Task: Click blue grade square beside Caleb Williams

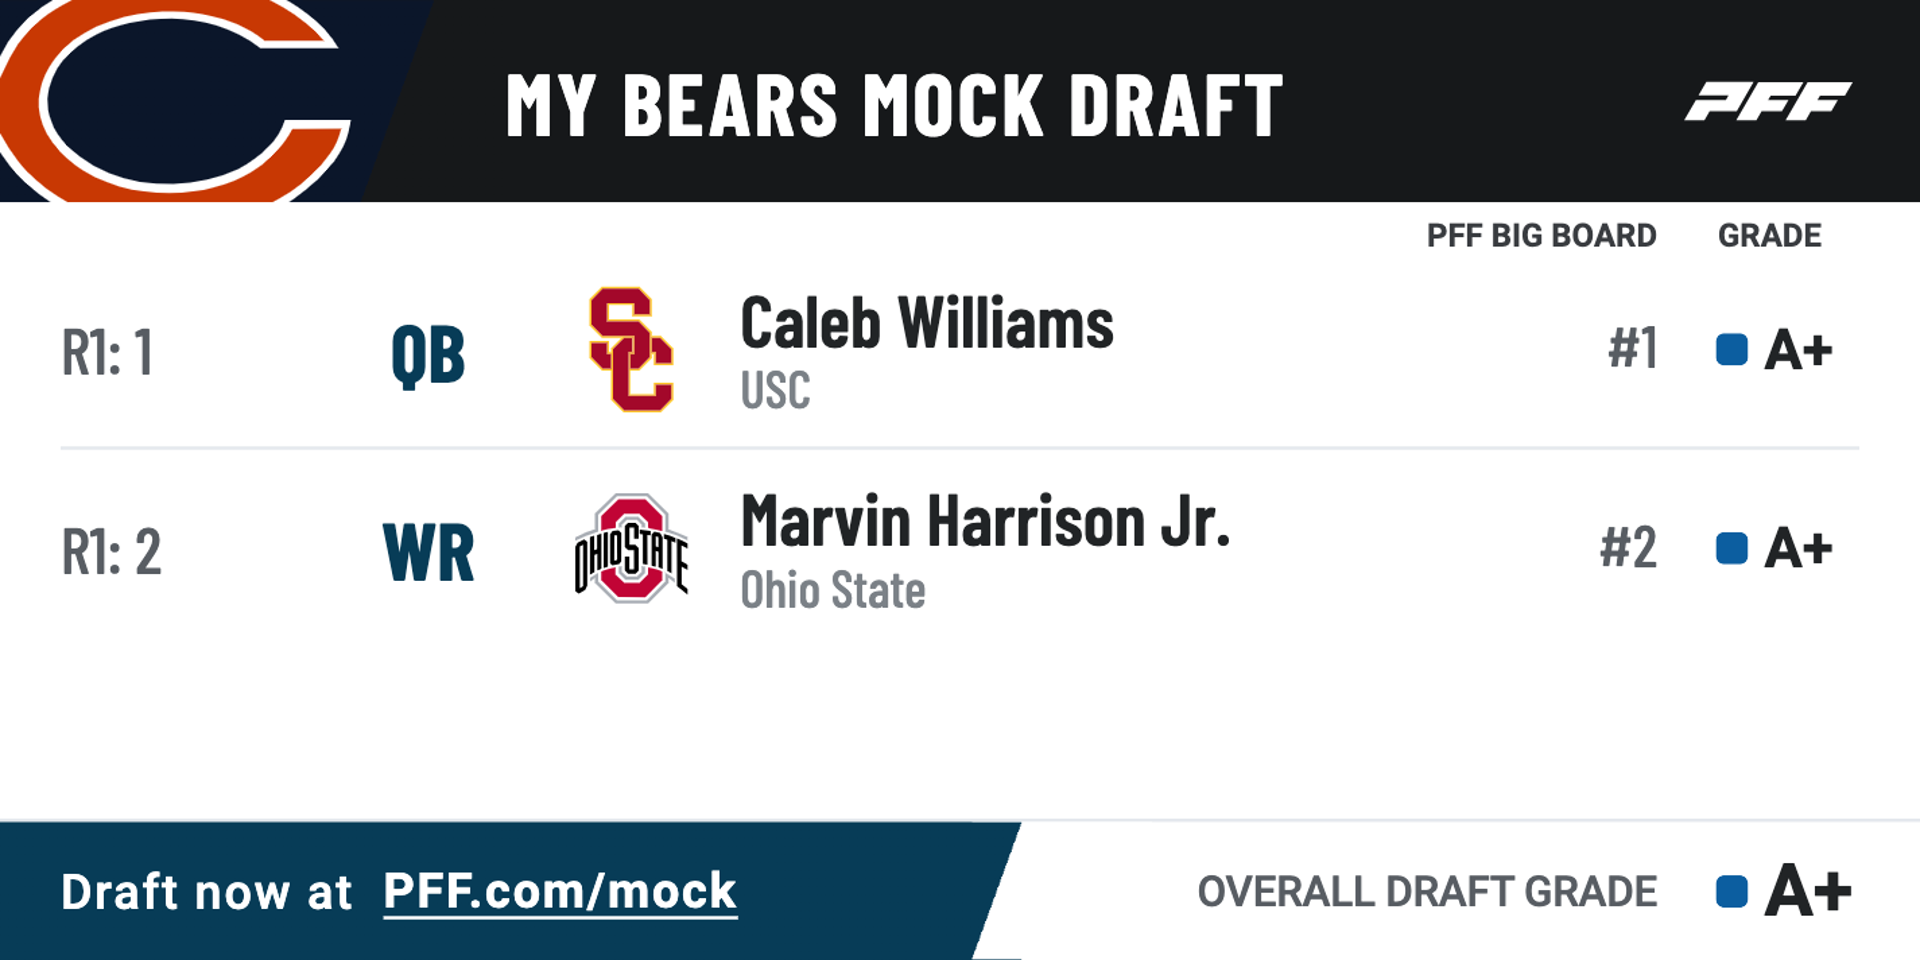Action: click(x=1731, y=350)
